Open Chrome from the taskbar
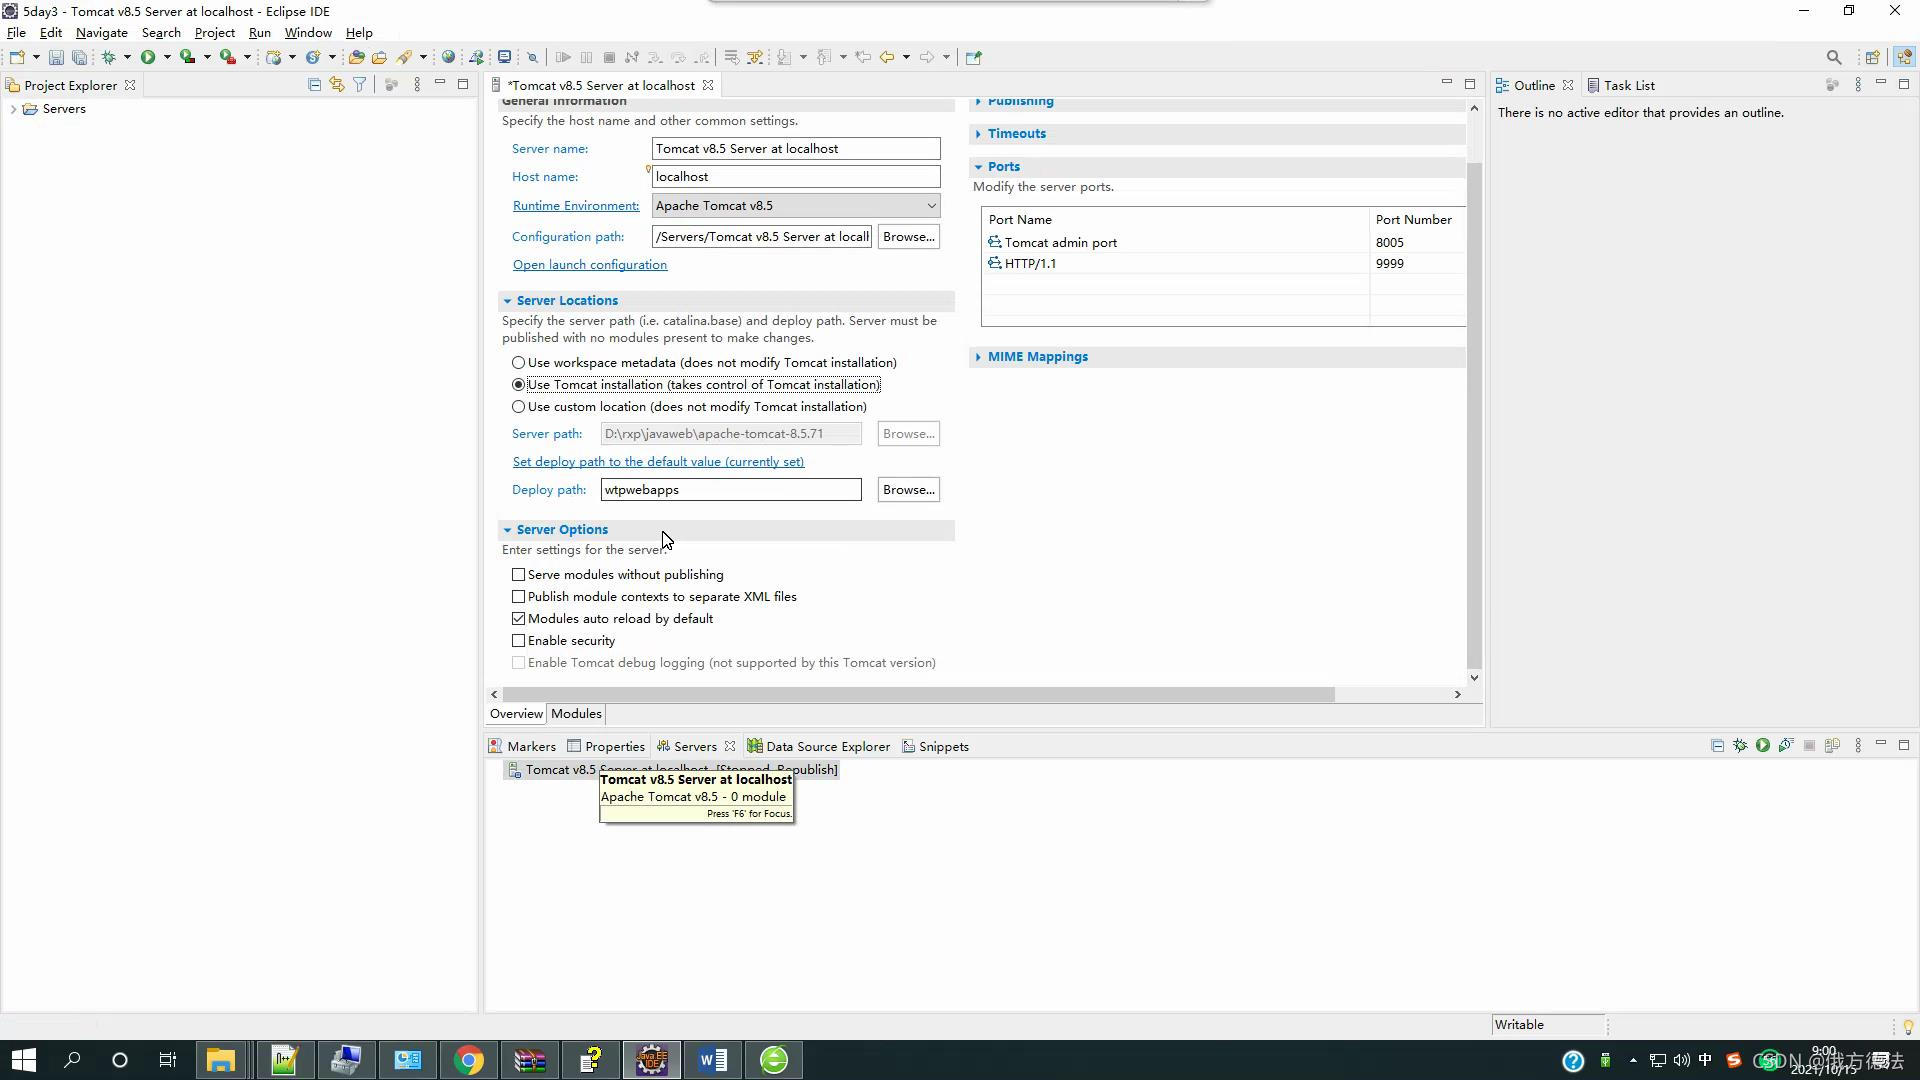 [x=468, y=1060]
